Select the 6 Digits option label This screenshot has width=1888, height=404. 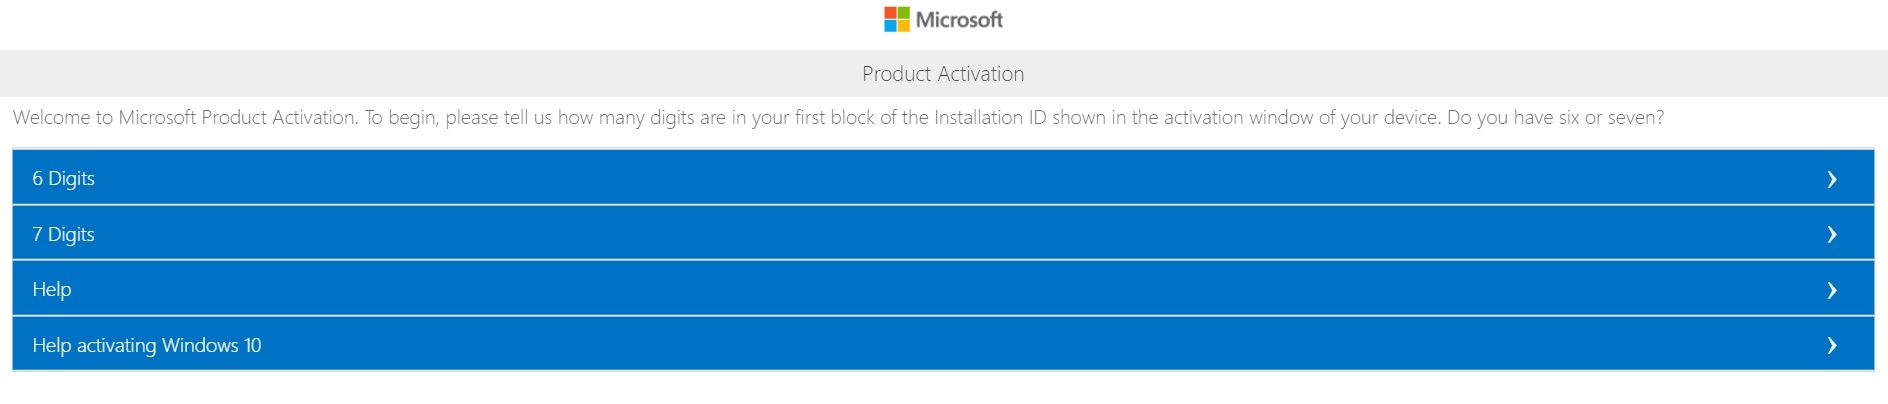[x=63, y=179]
